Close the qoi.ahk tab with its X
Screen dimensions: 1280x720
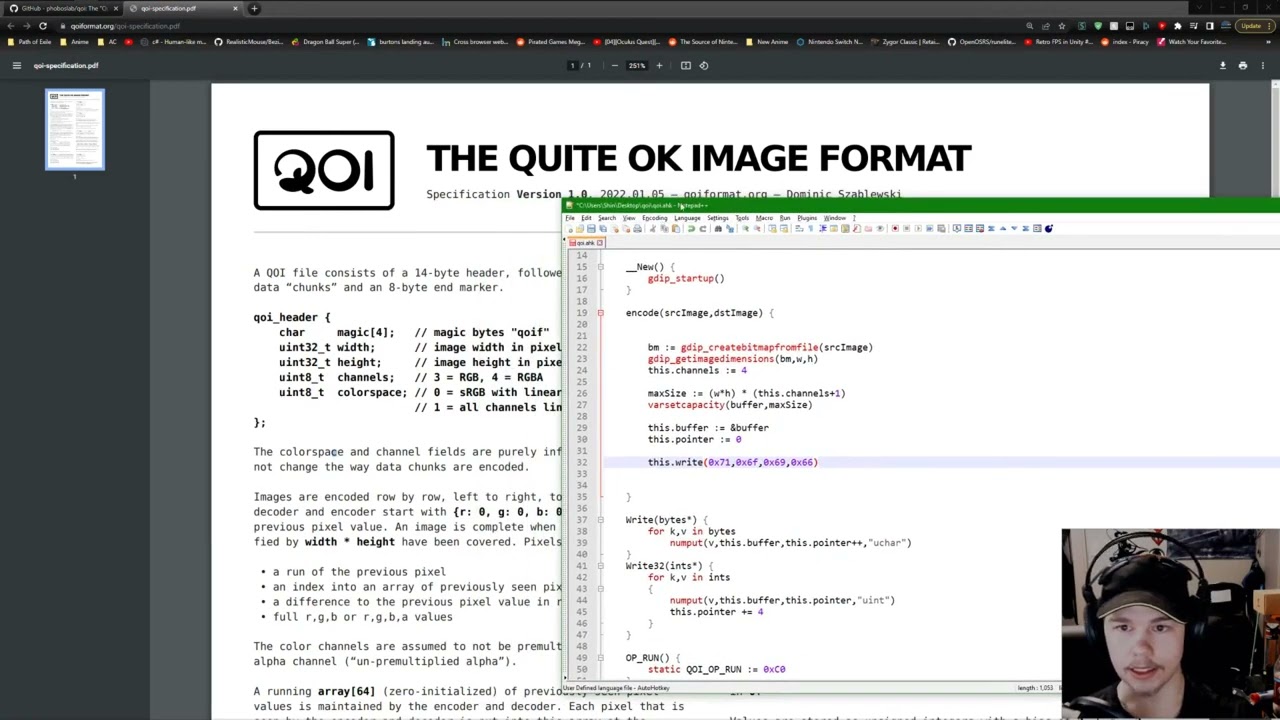pos(600,243)
